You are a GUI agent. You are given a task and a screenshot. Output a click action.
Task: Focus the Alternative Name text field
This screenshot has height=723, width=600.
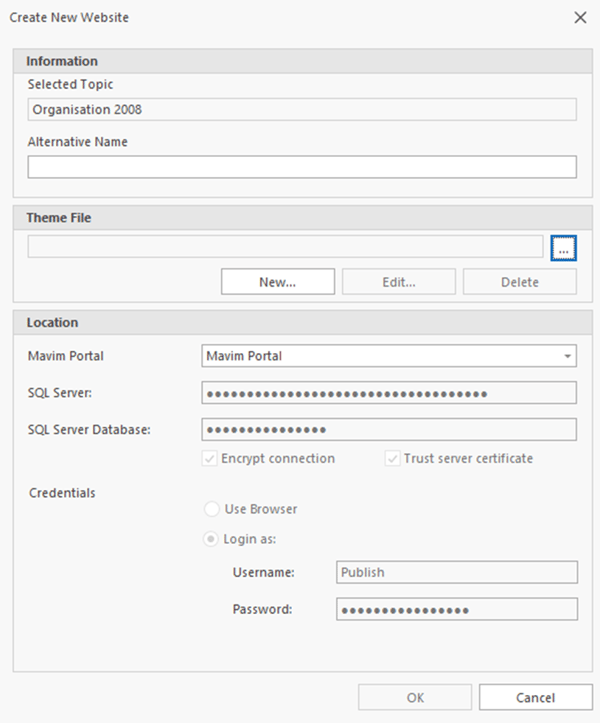click(301, 167)
